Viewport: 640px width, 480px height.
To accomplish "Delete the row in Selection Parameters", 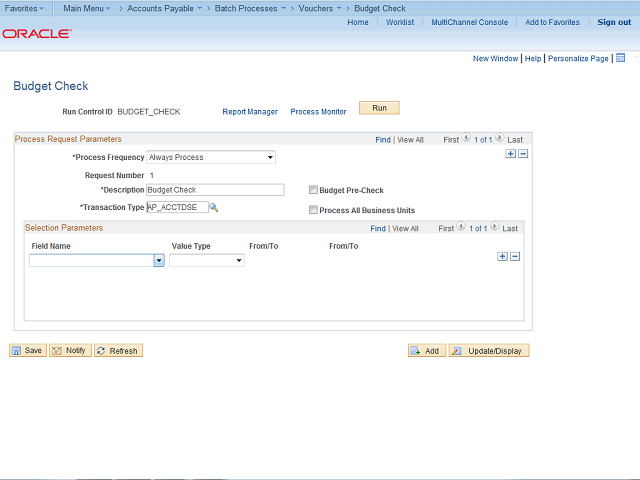I will (515, 257).
